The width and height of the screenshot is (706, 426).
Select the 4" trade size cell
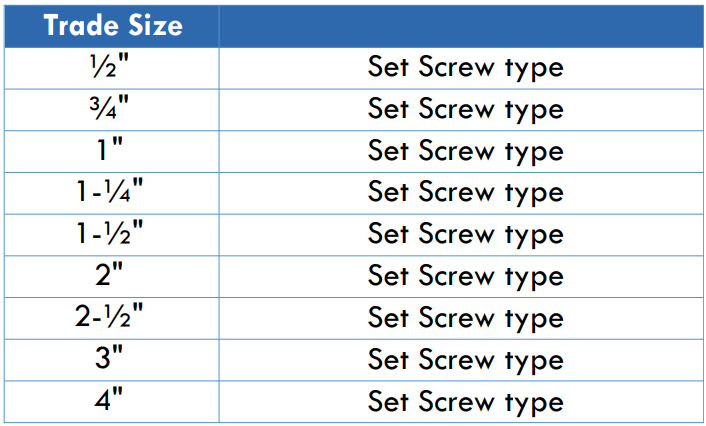tap(112, 402)
